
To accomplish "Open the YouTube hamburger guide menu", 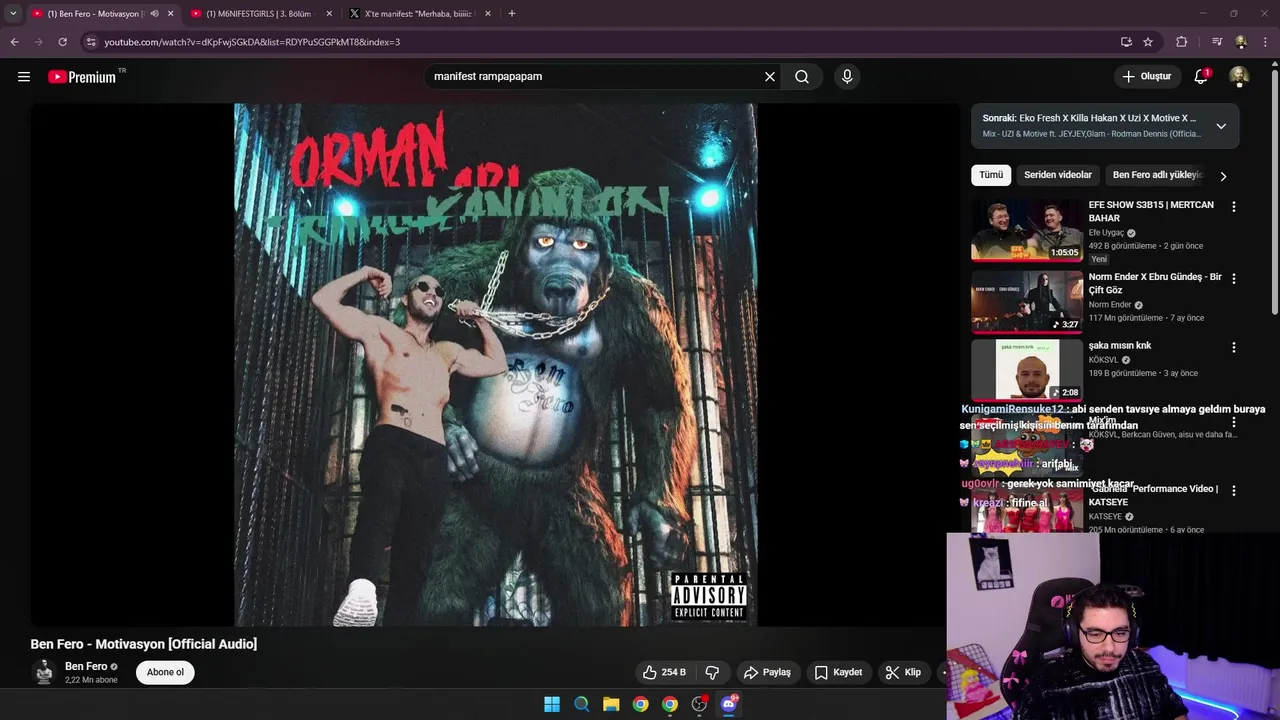I will click(x=24, y=76).
